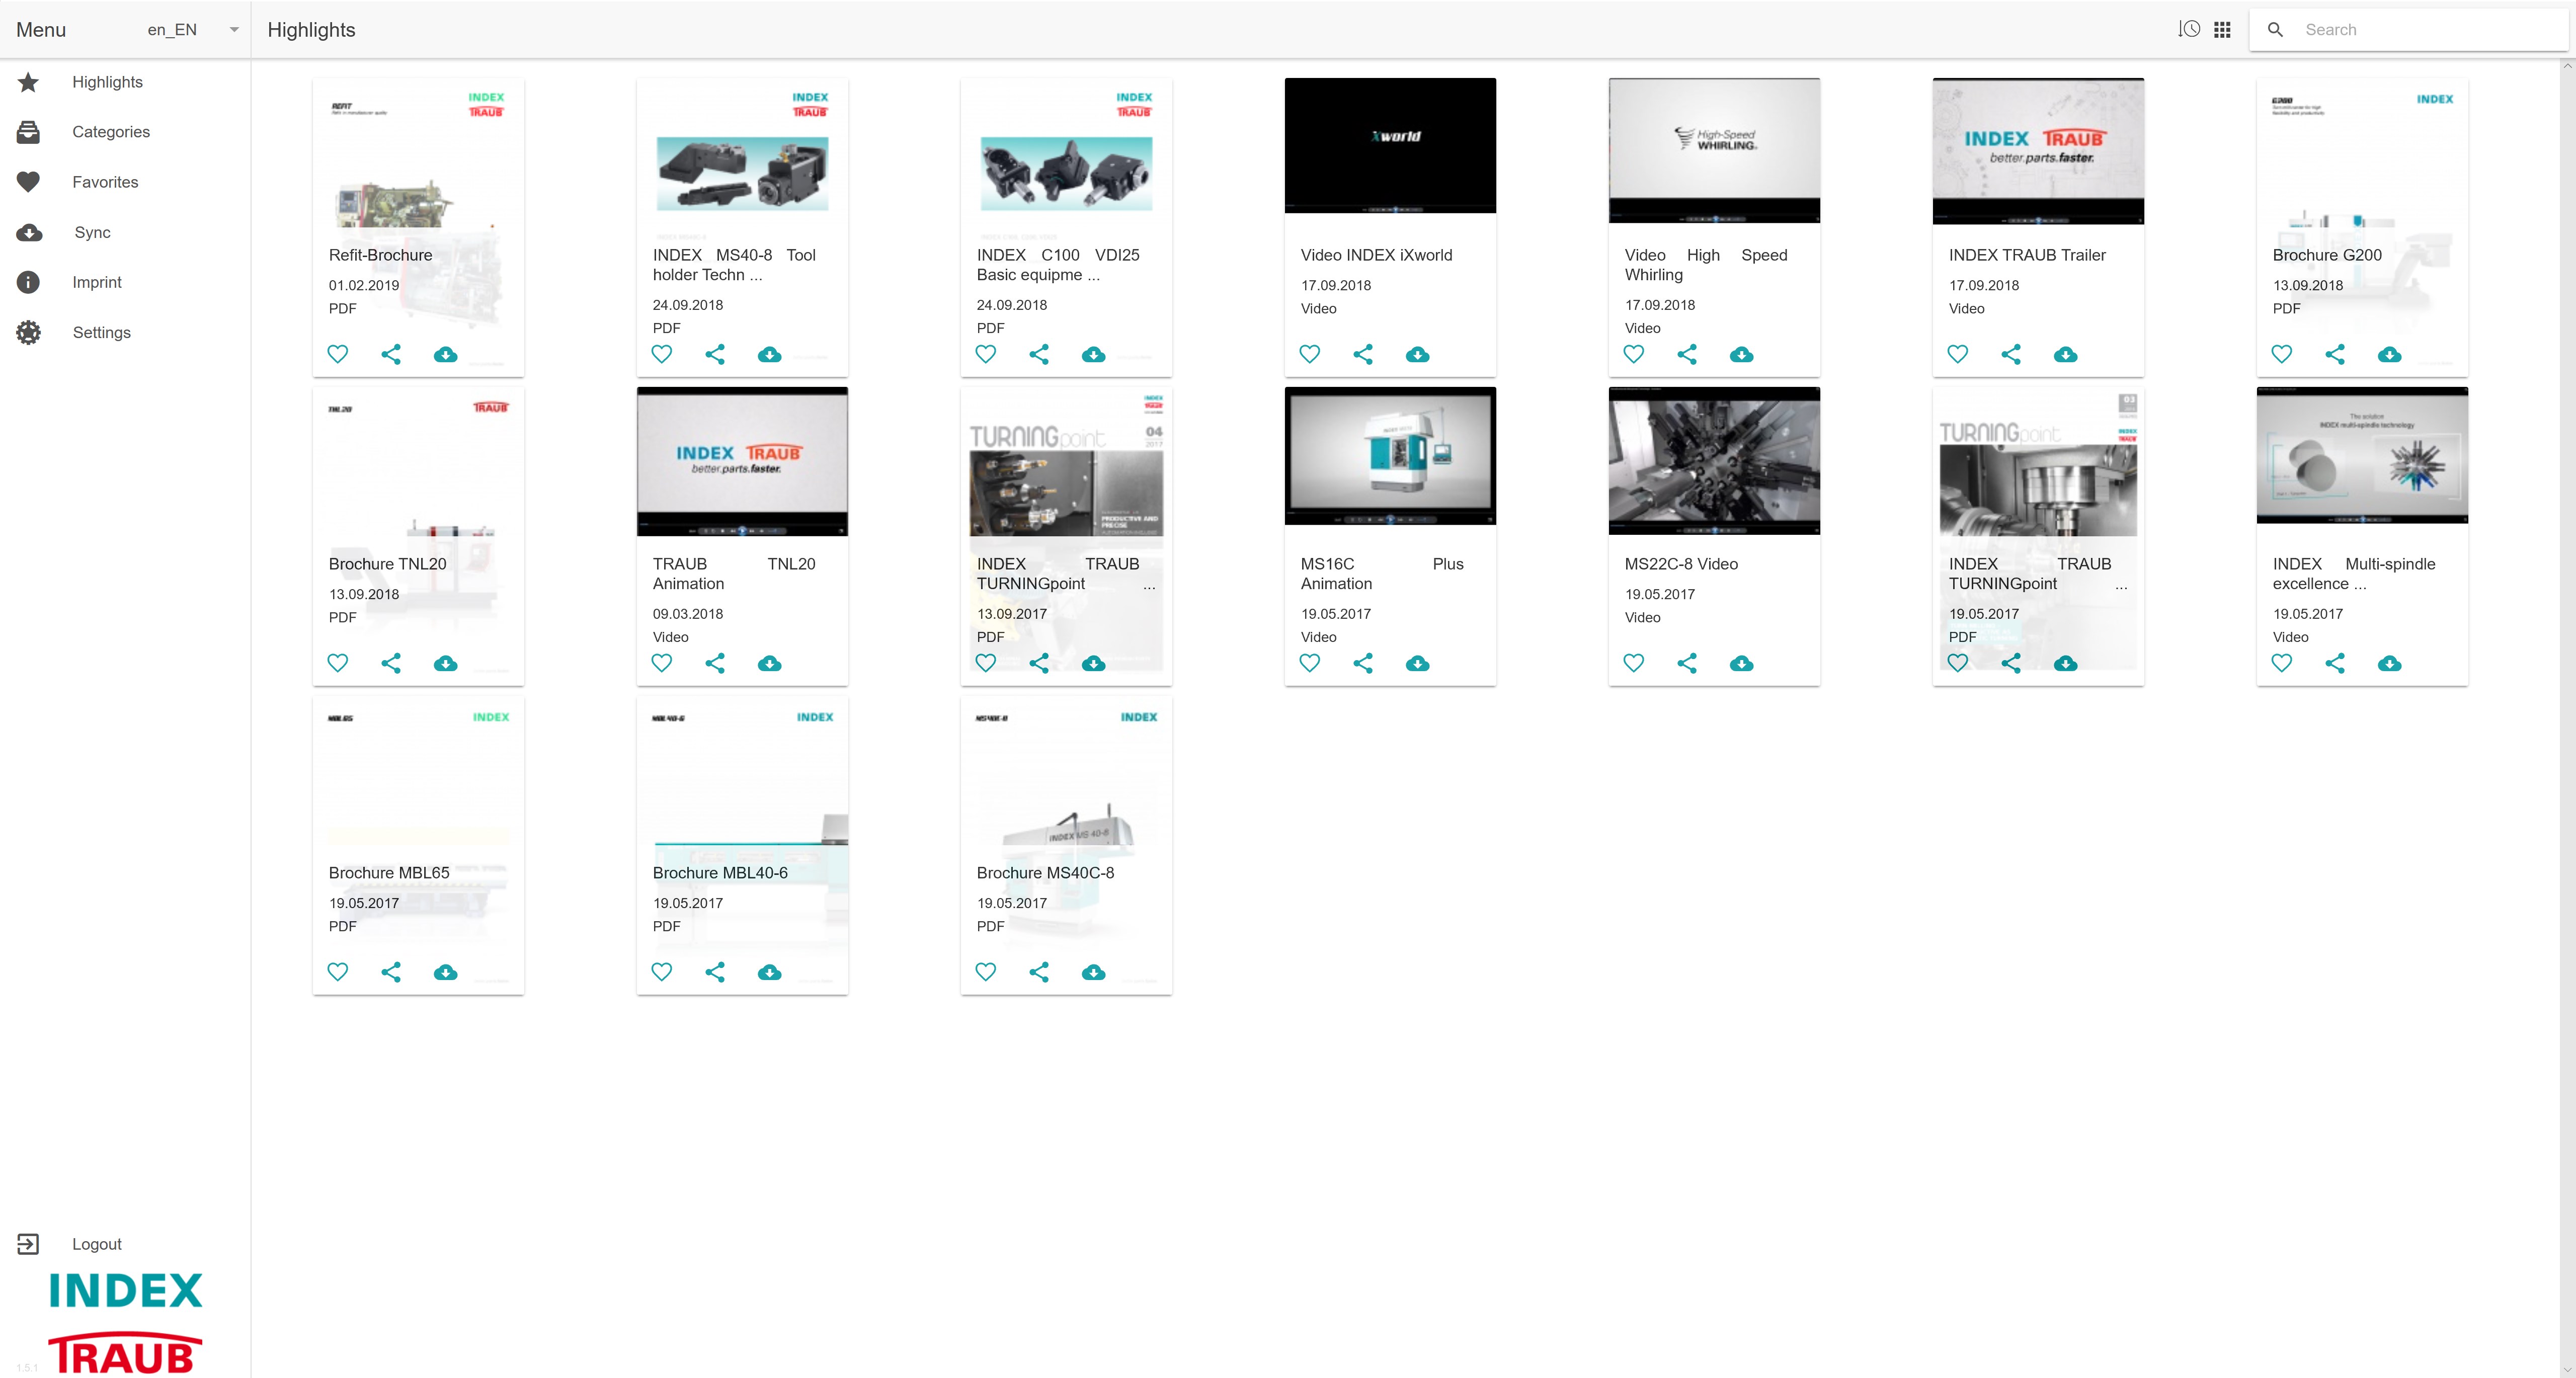Switch to grid view icon

(2222, 30)
